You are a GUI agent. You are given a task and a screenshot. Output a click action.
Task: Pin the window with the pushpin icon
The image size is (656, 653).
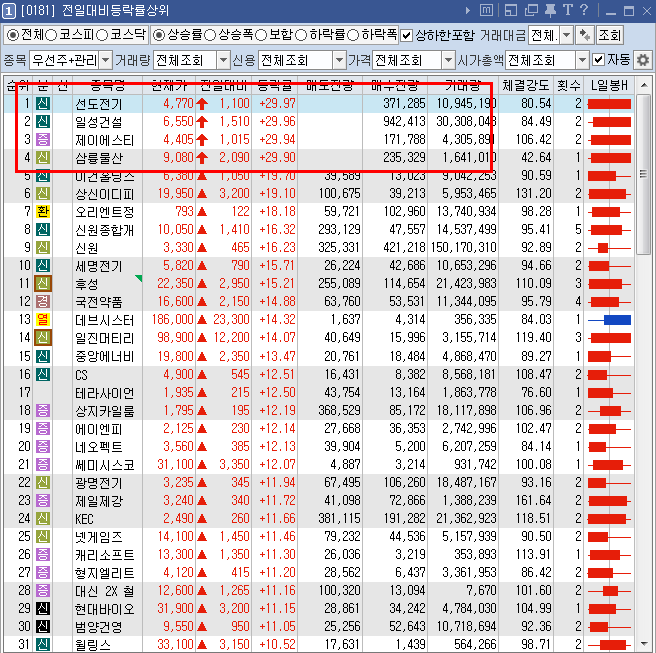[x=550, y=10]
